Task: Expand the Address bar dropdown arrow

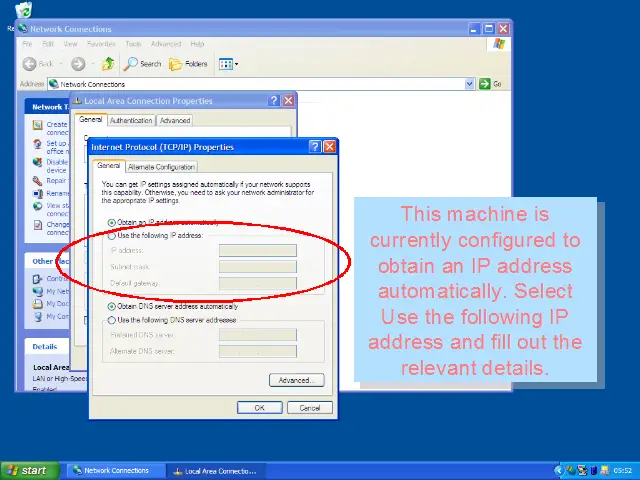Action: [469, 84]
